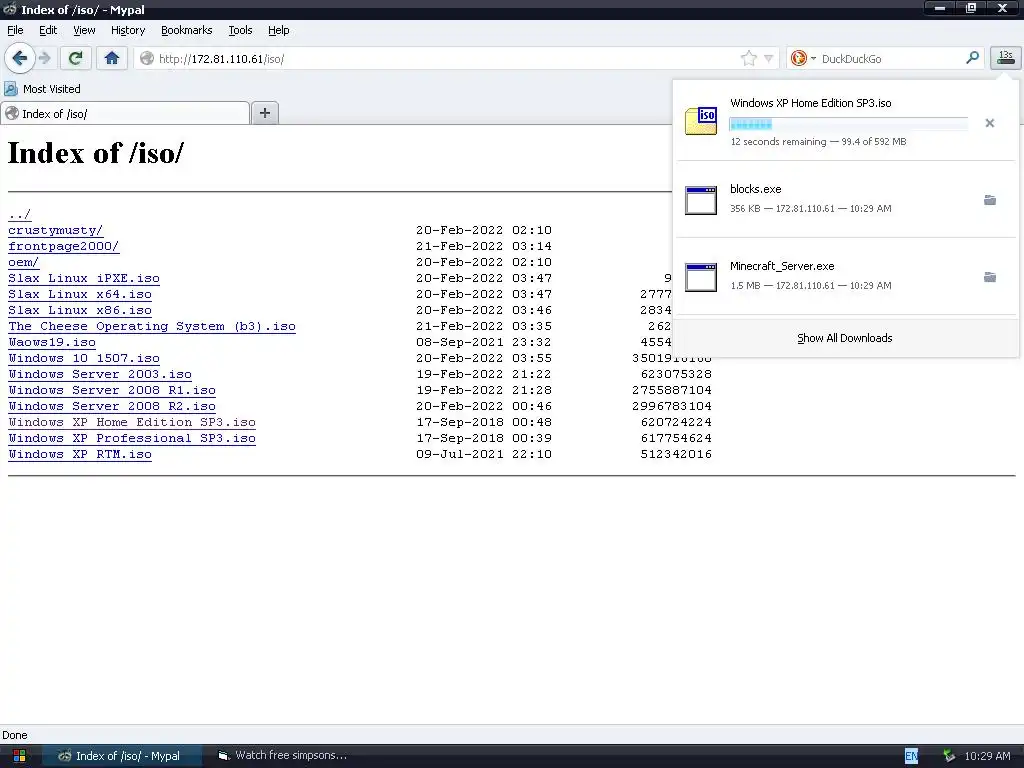Click the 623075328 file size text
1024x768 pixels.
(x=676, y=374)
